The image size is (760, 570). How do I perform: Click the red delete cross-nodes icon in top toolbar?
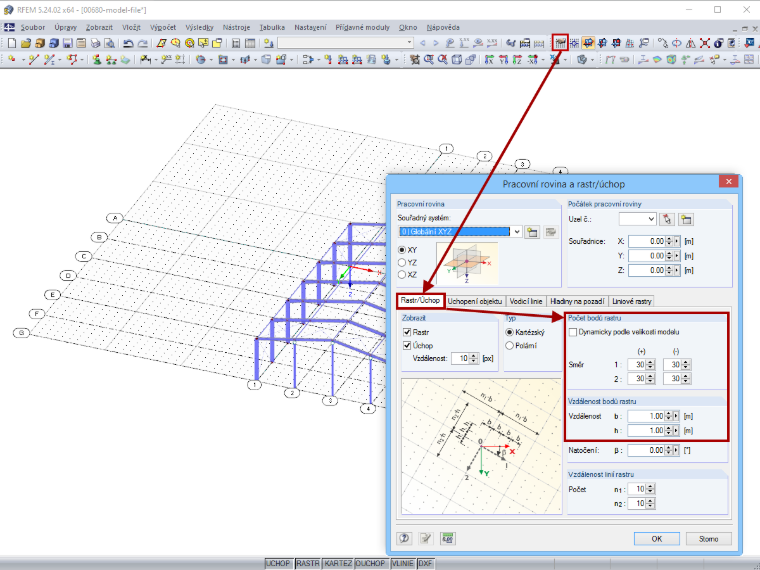[705, 43]
